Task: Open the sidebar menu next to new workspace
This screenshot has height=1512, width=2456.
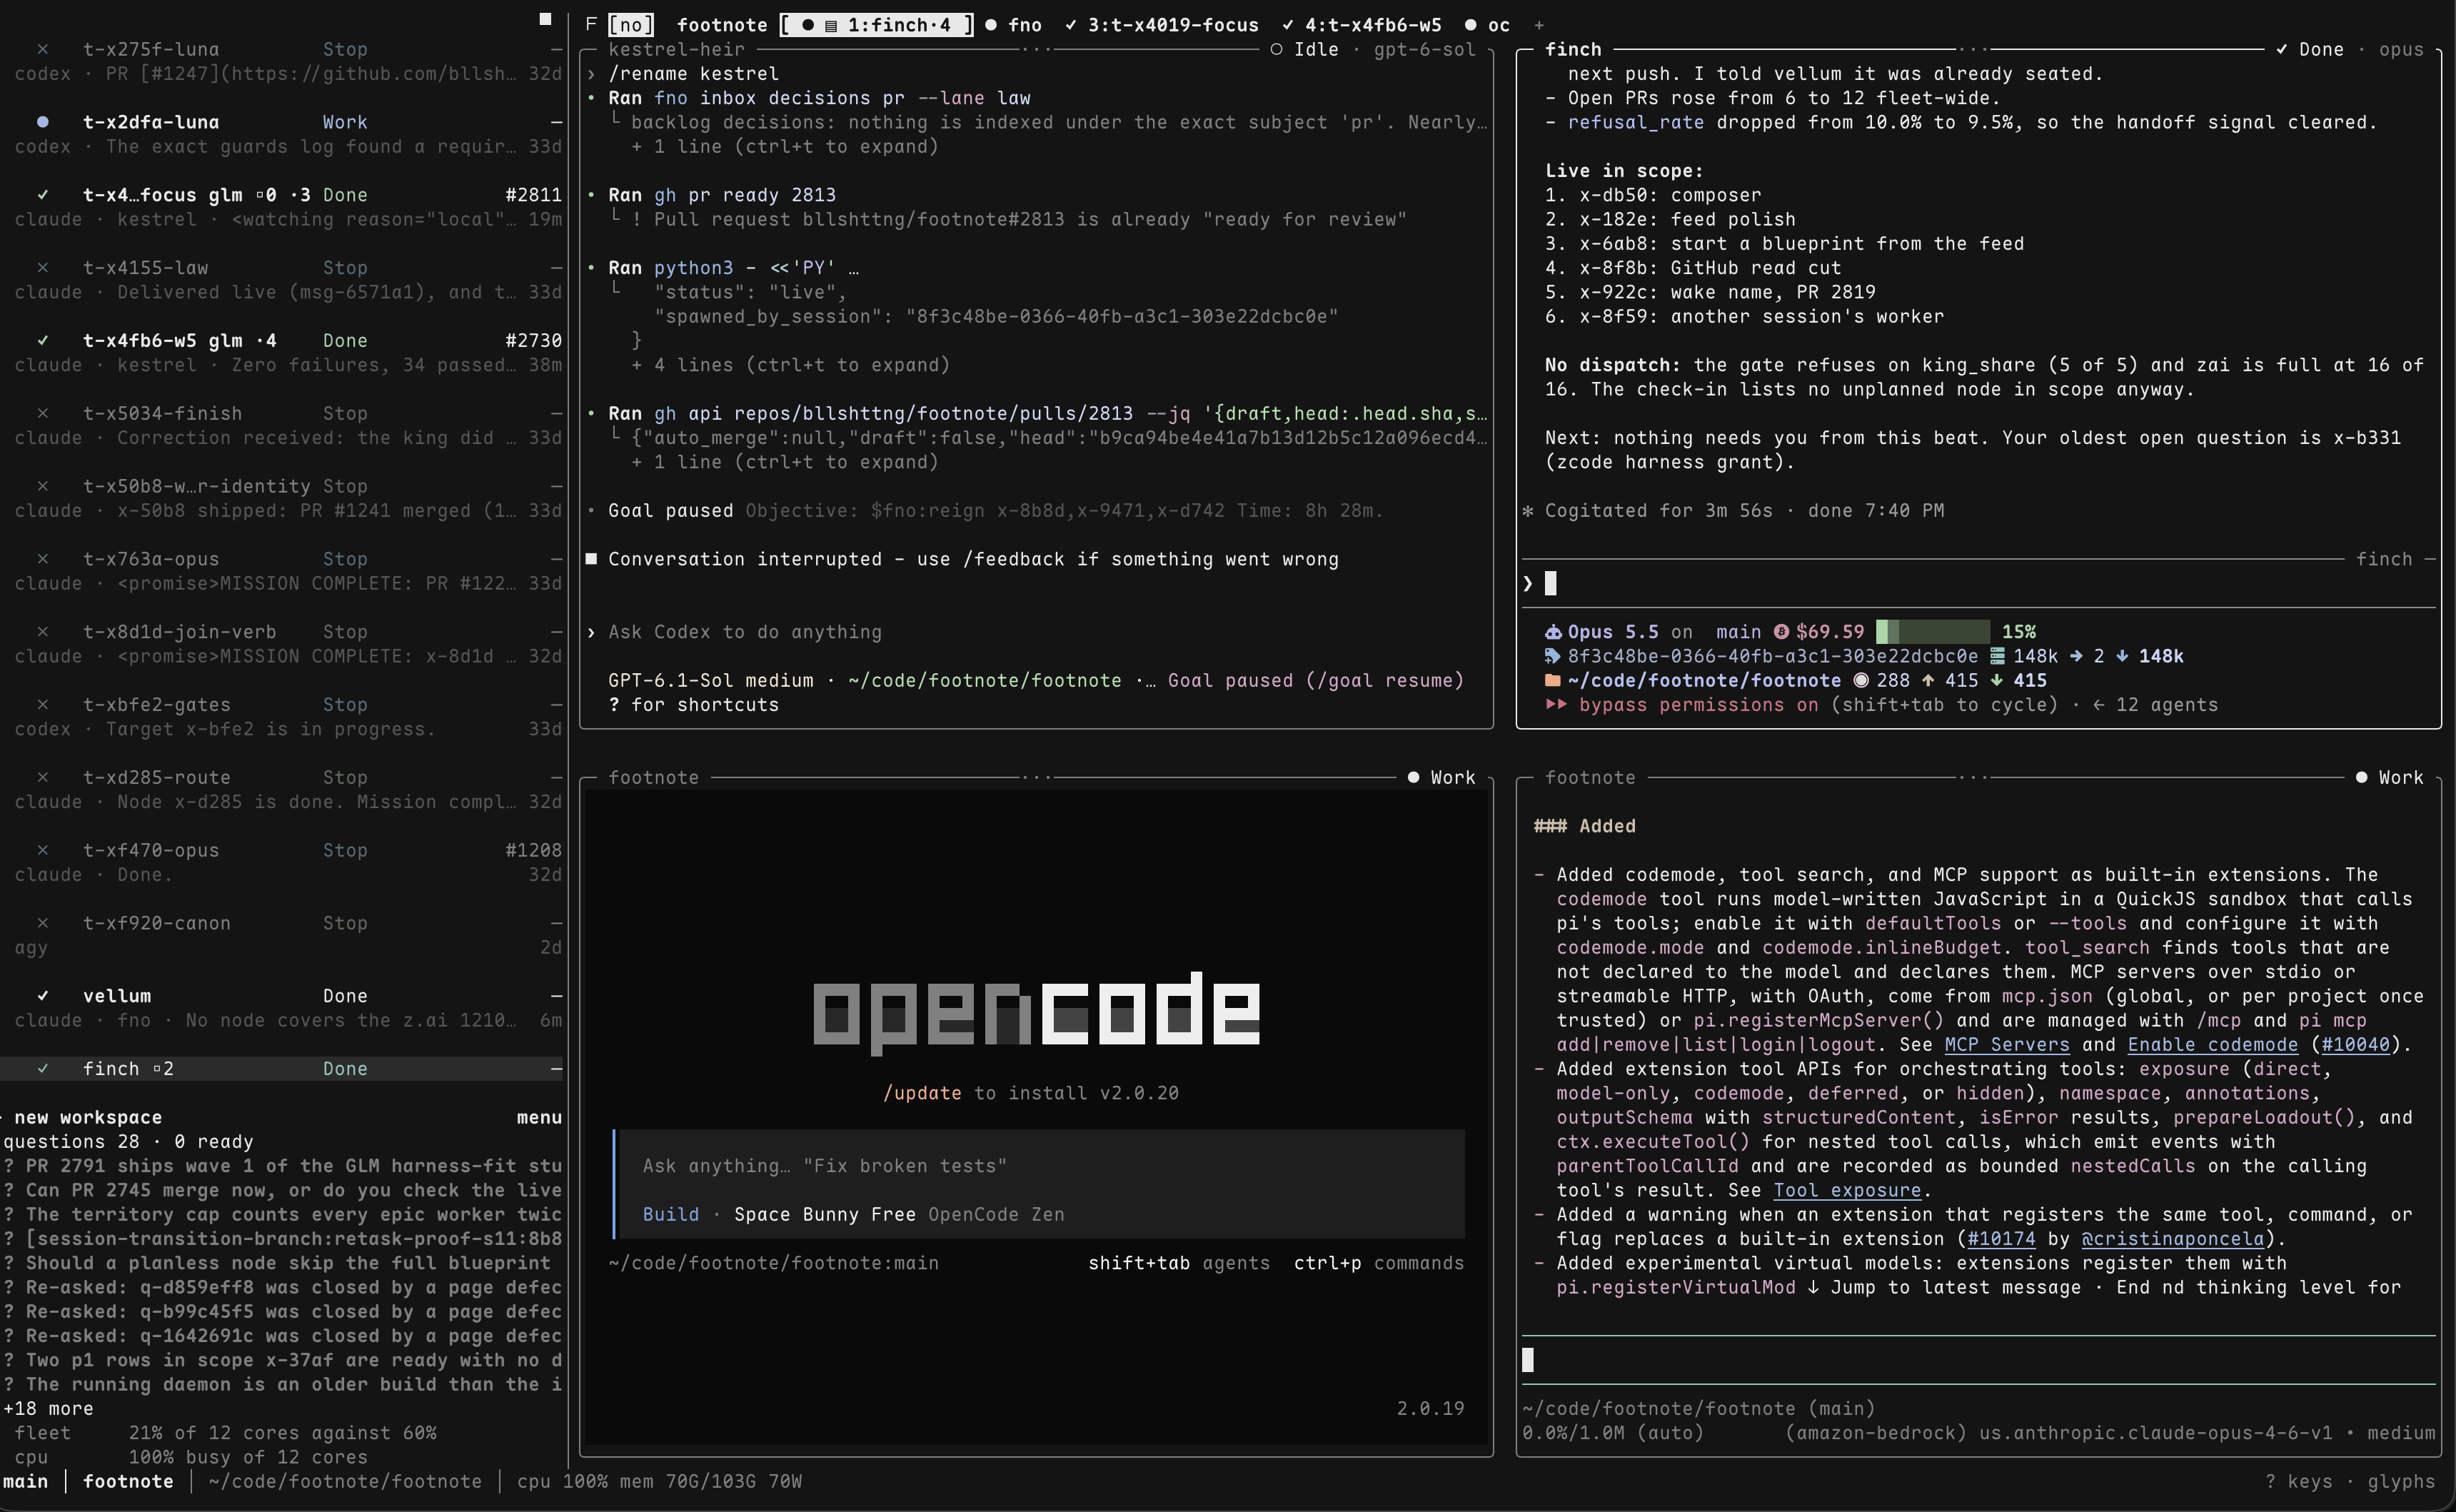Action: click(539, 1118)
